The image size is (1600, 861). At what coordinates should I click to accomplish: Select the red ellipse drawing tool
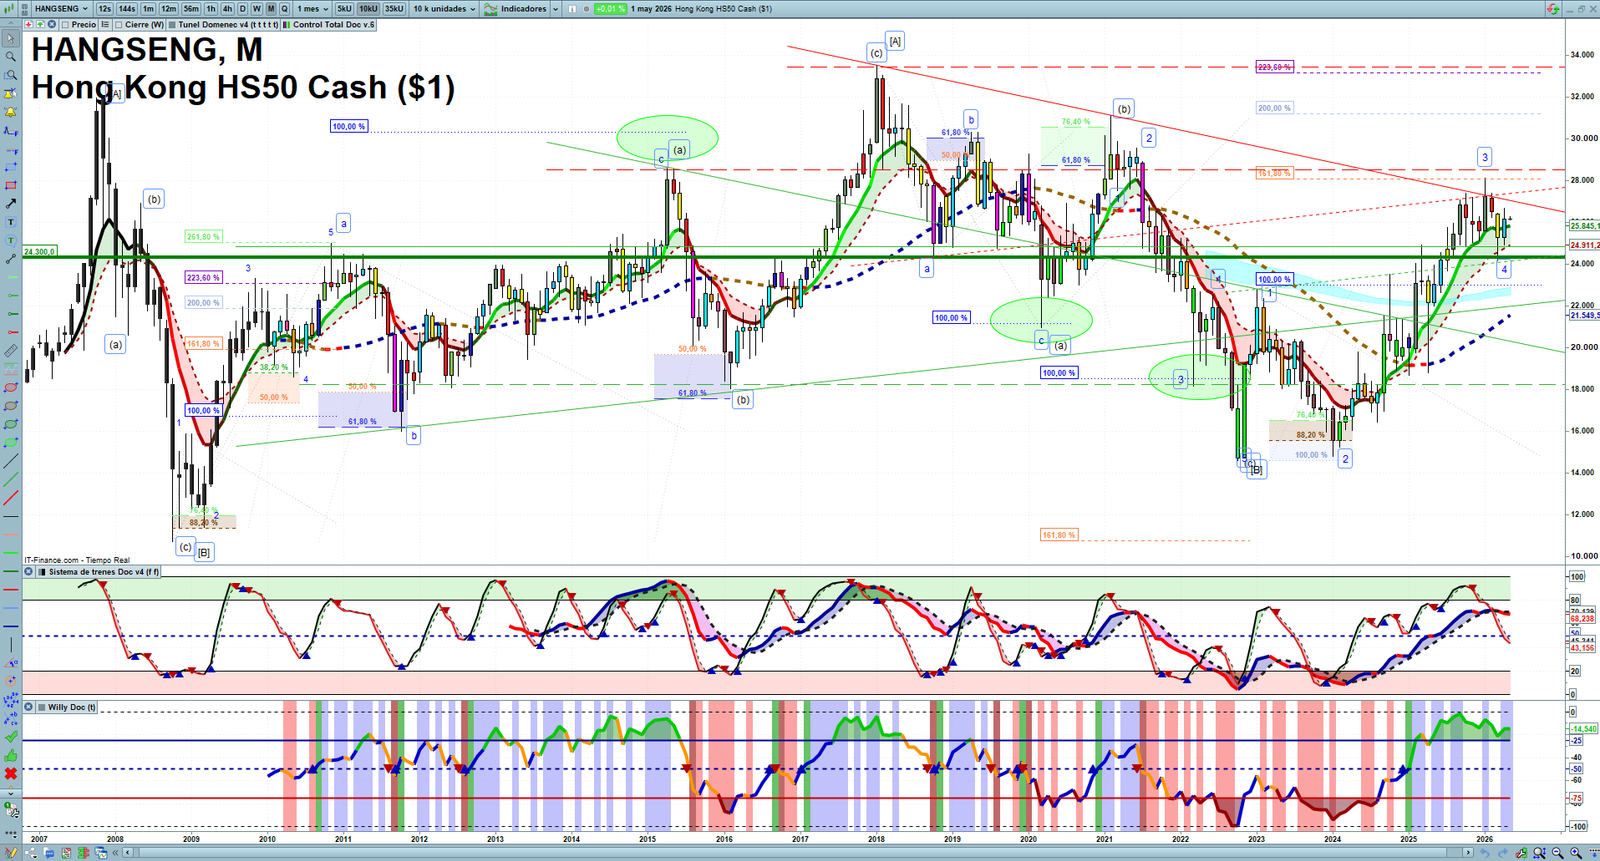point(11,387)
